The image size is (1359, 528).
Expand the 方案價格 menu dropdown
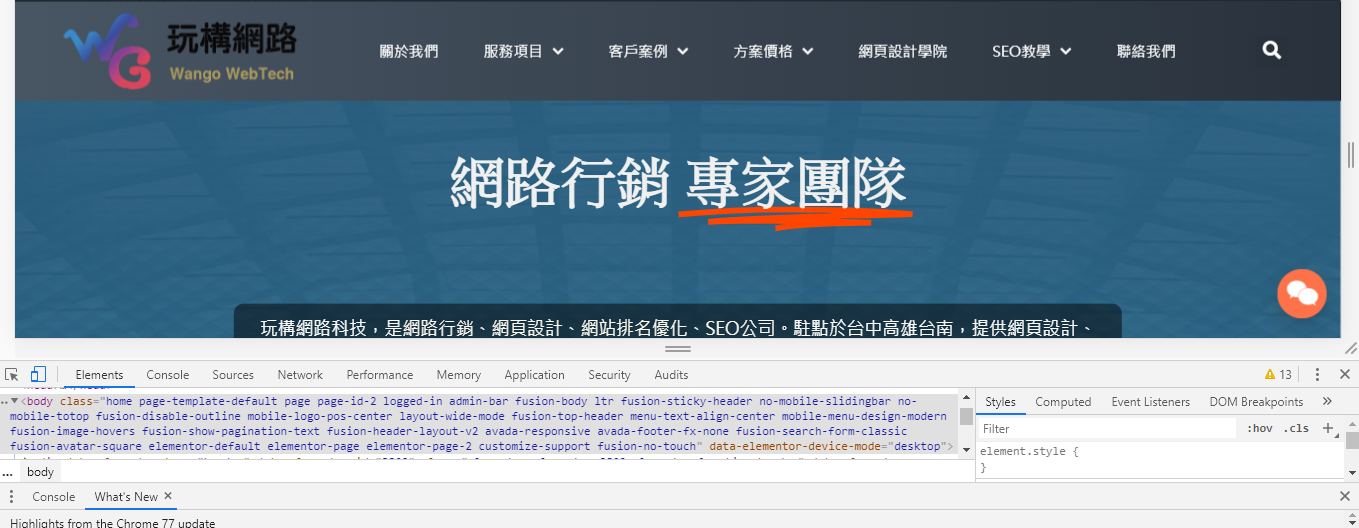[x=774, y=51]
